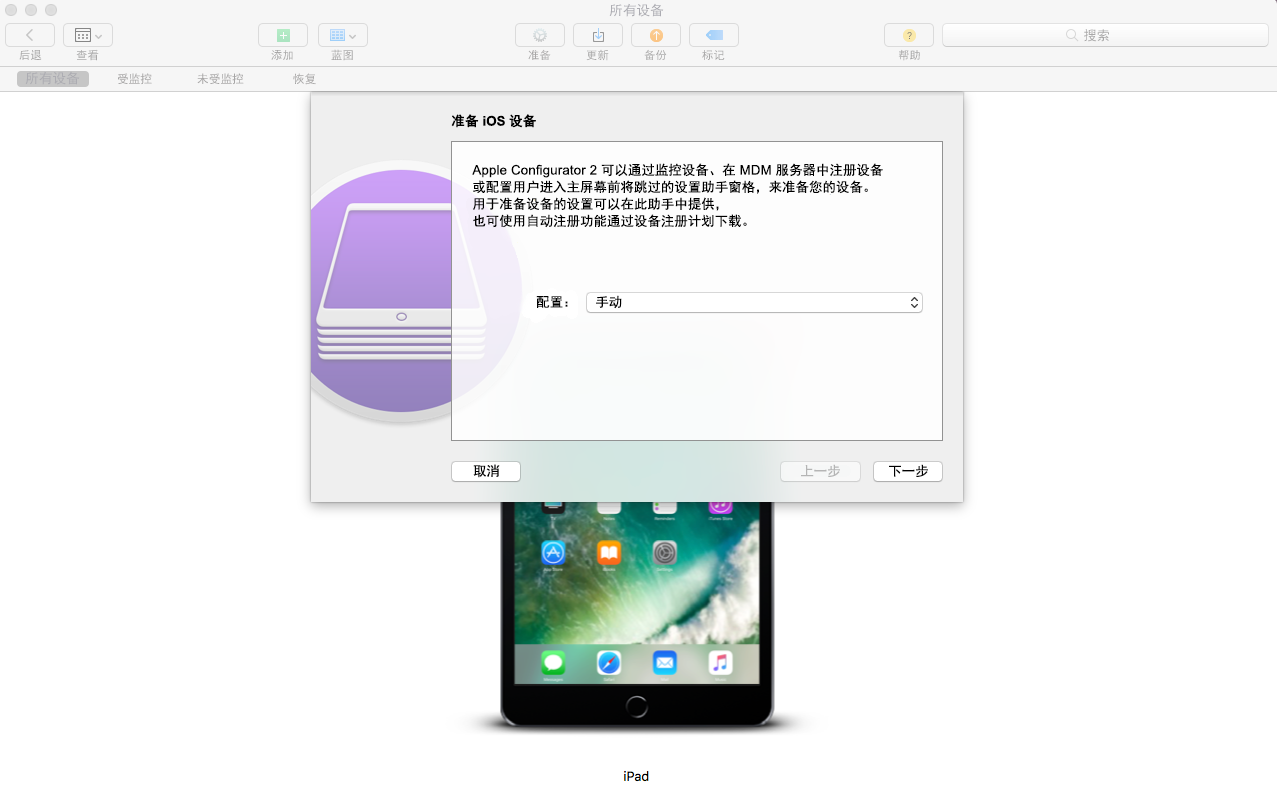The width and height of the screenshot is (1277, 788).
Task: Expand the 蓝图 blueprints dropdown
Action: click(343, 35)
